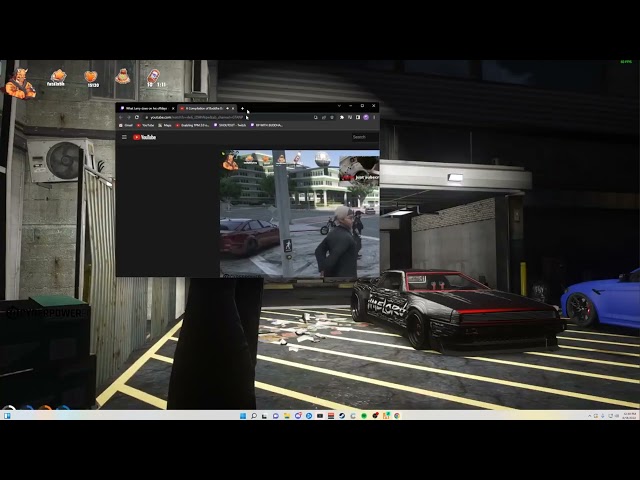Image resolution: width=640 pixels, height=480 pixels.
Task: Click the share icon in address bar
Action: pyautogui.click(x=324, y=118)
